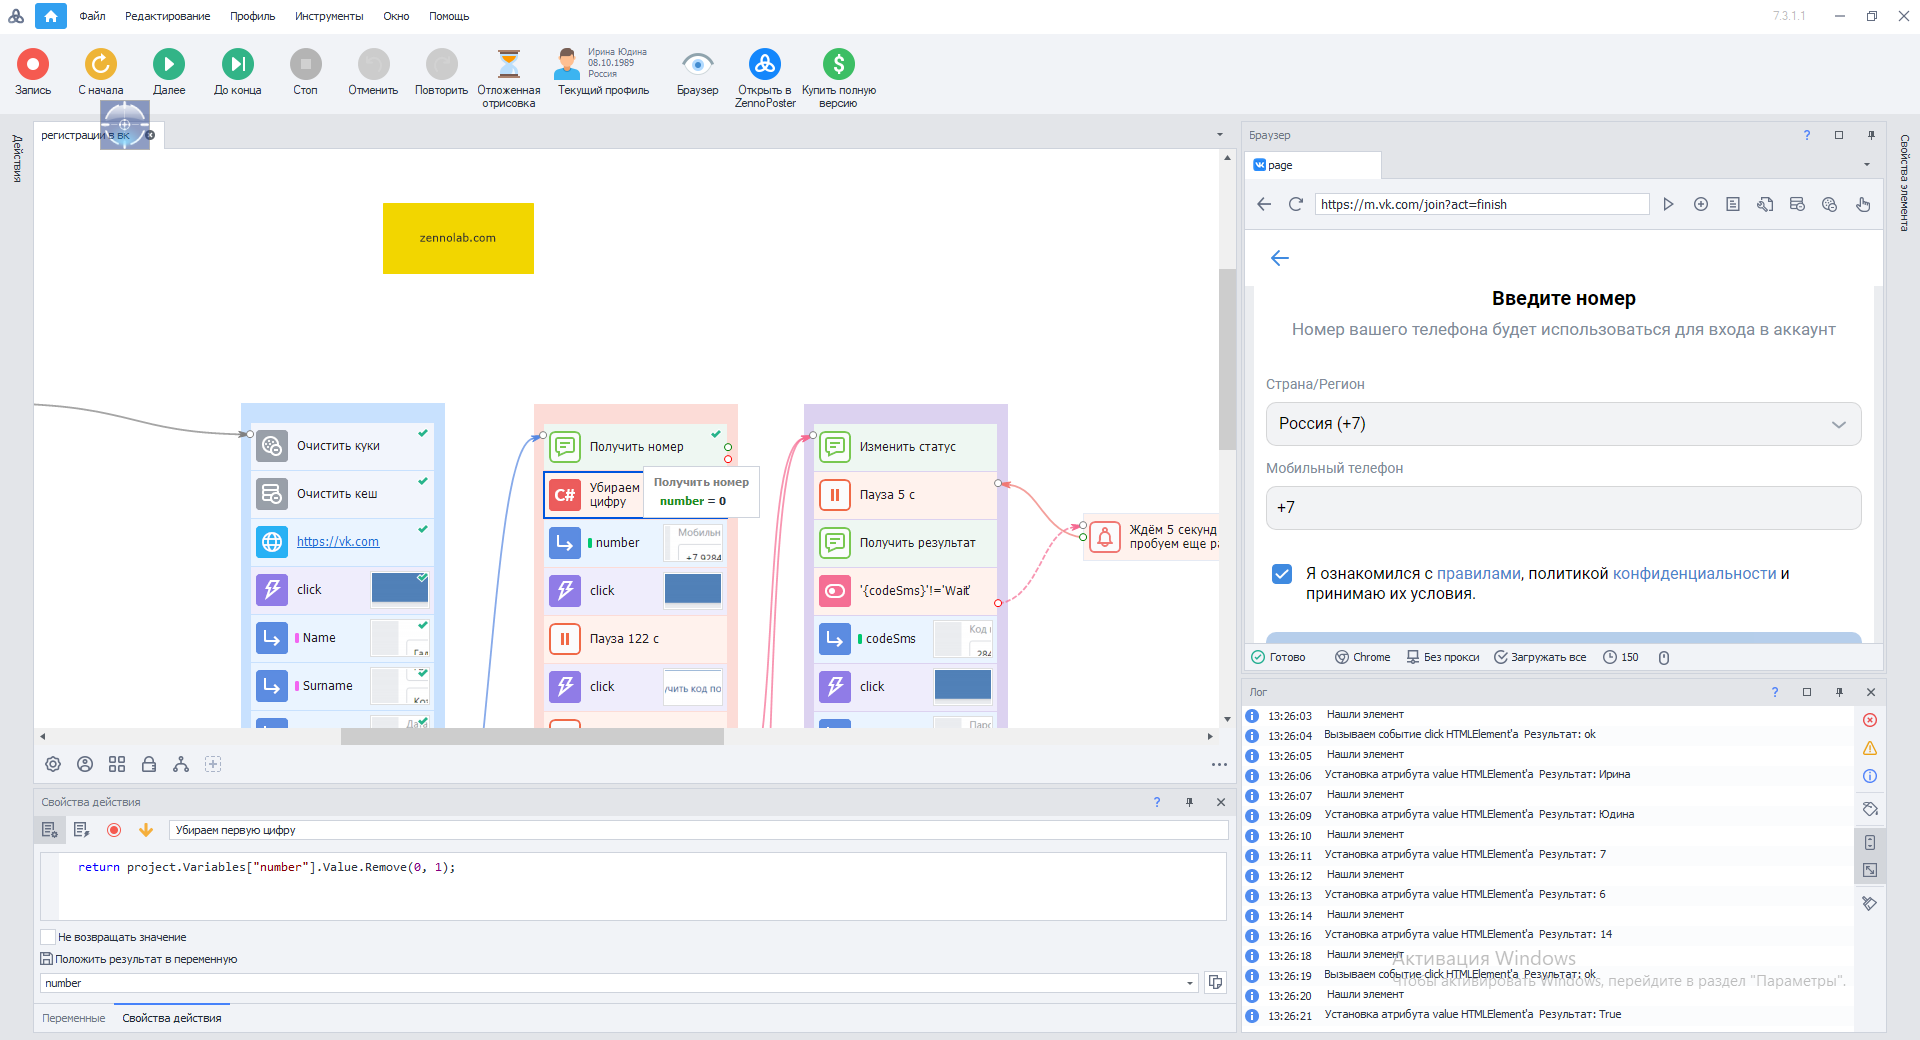
Task: Click the hand pointer browser tool
Action: [x=1863, y=204]
